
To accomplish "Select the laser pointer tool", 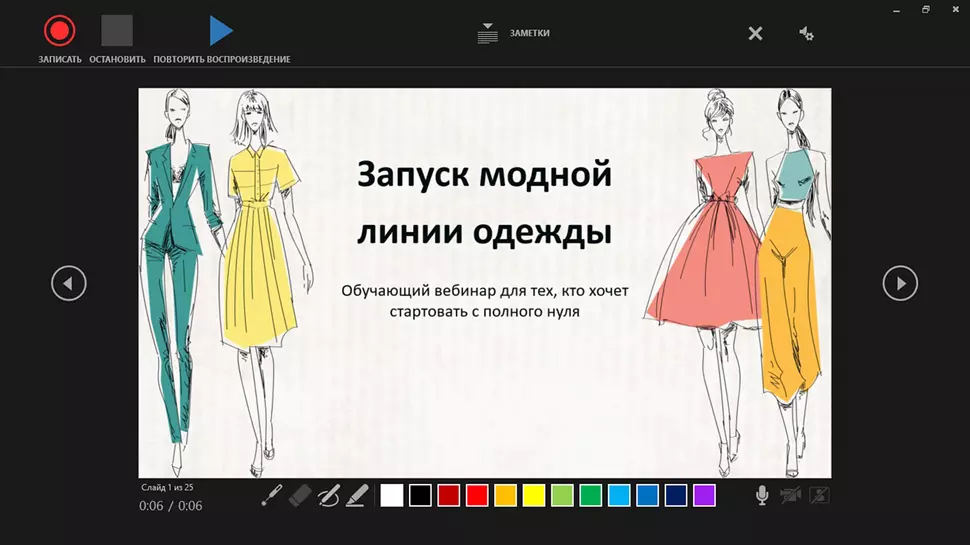I will tap(271, 495).
